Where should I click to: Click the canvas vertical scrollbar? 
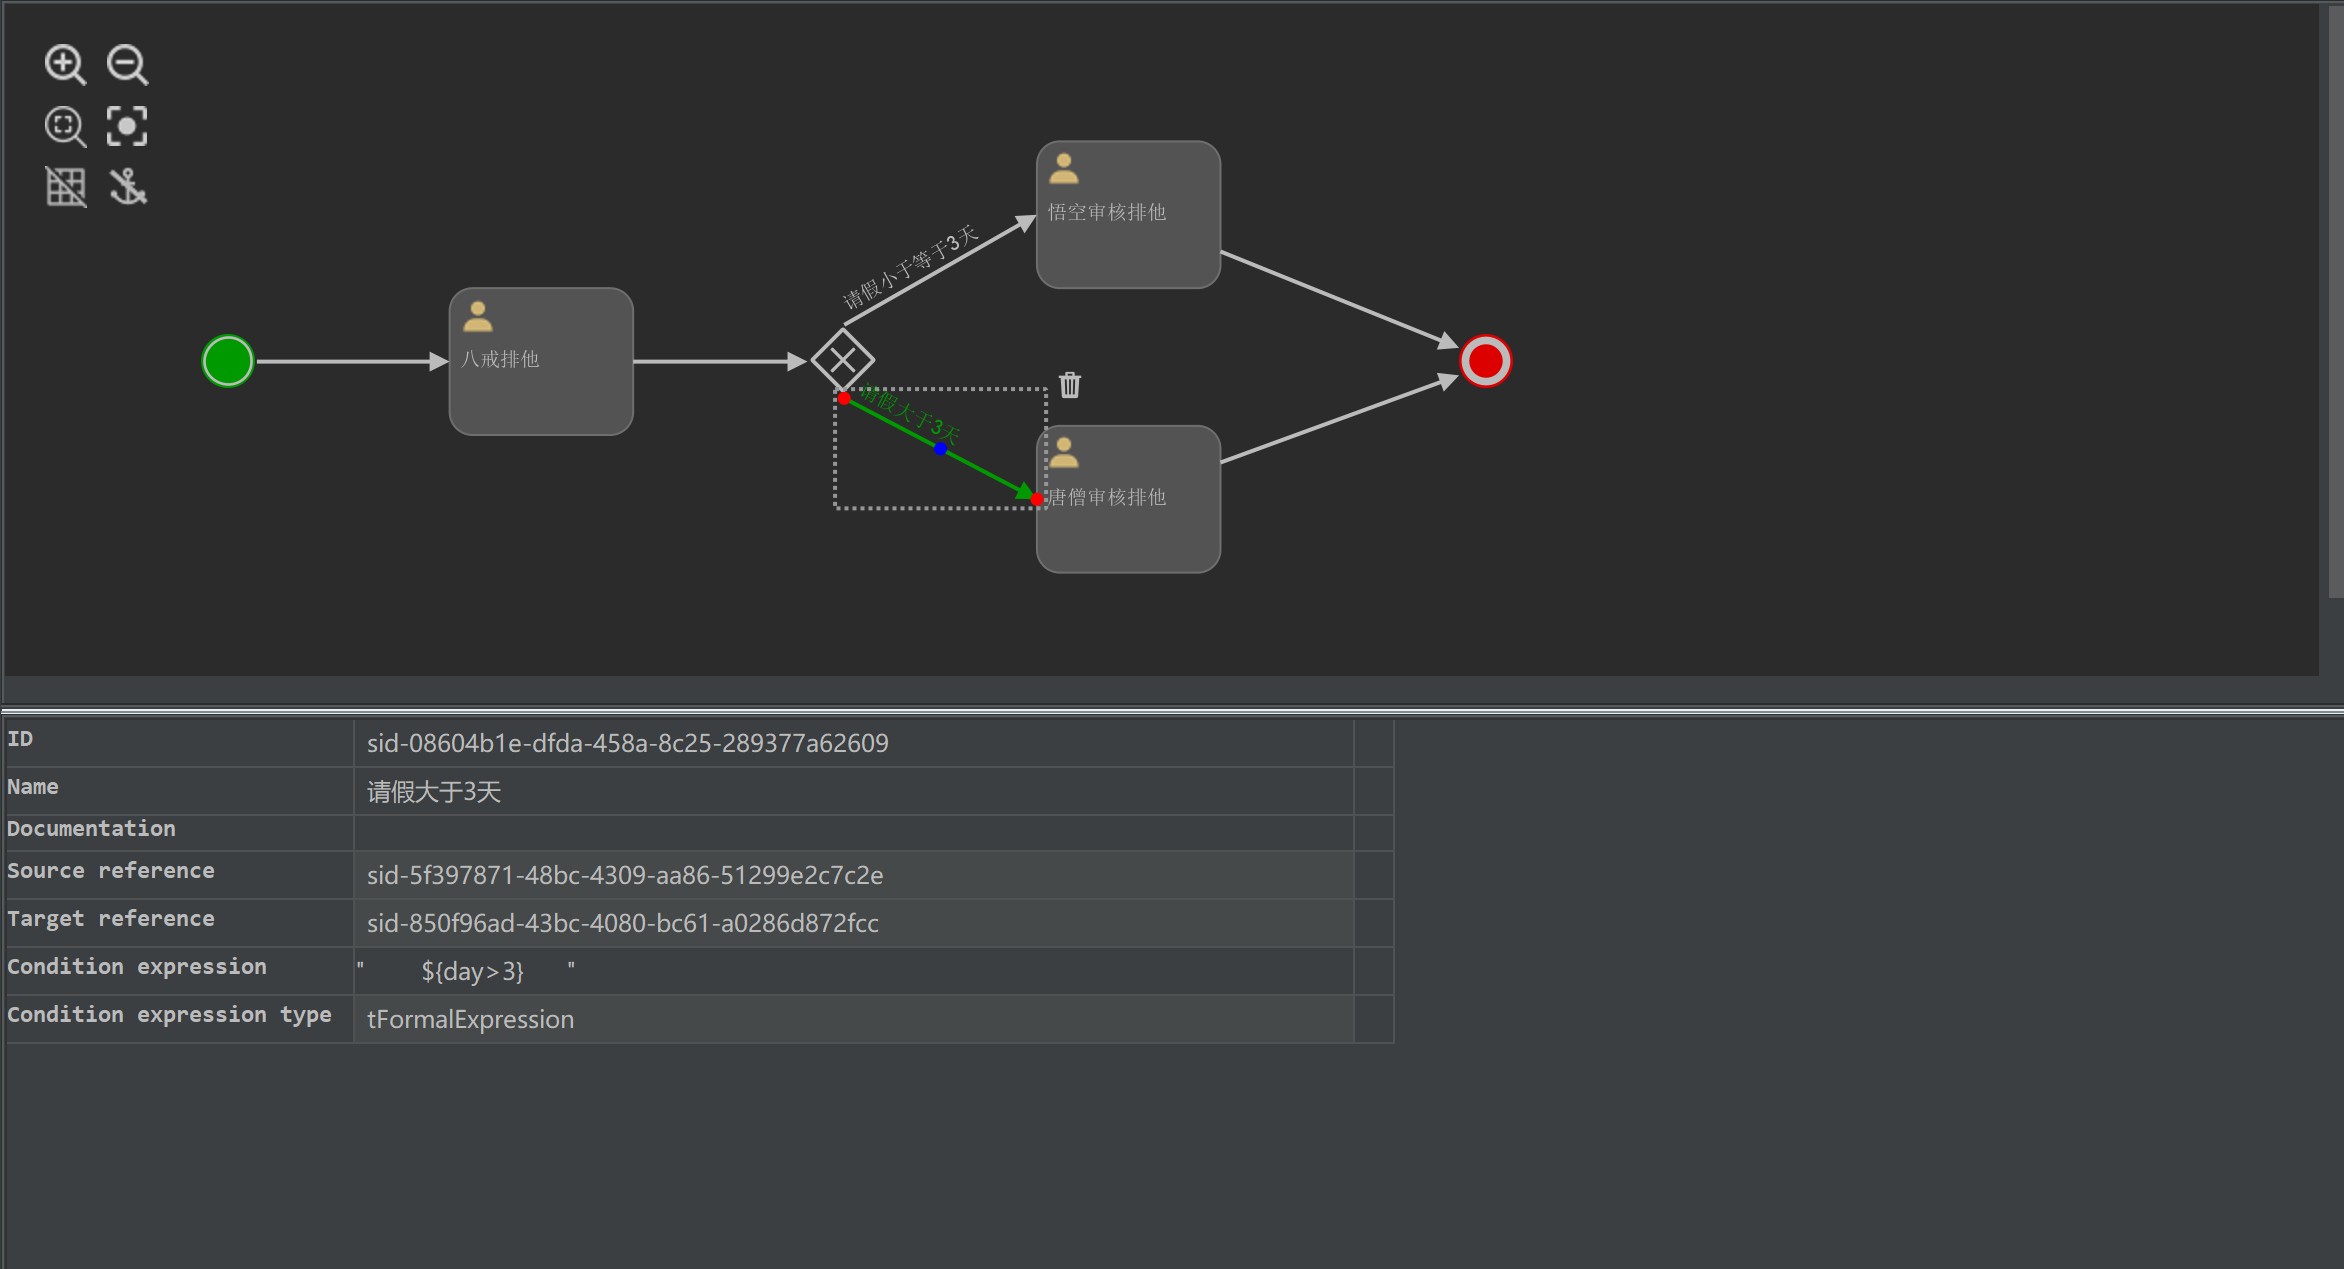(2335, 300)
